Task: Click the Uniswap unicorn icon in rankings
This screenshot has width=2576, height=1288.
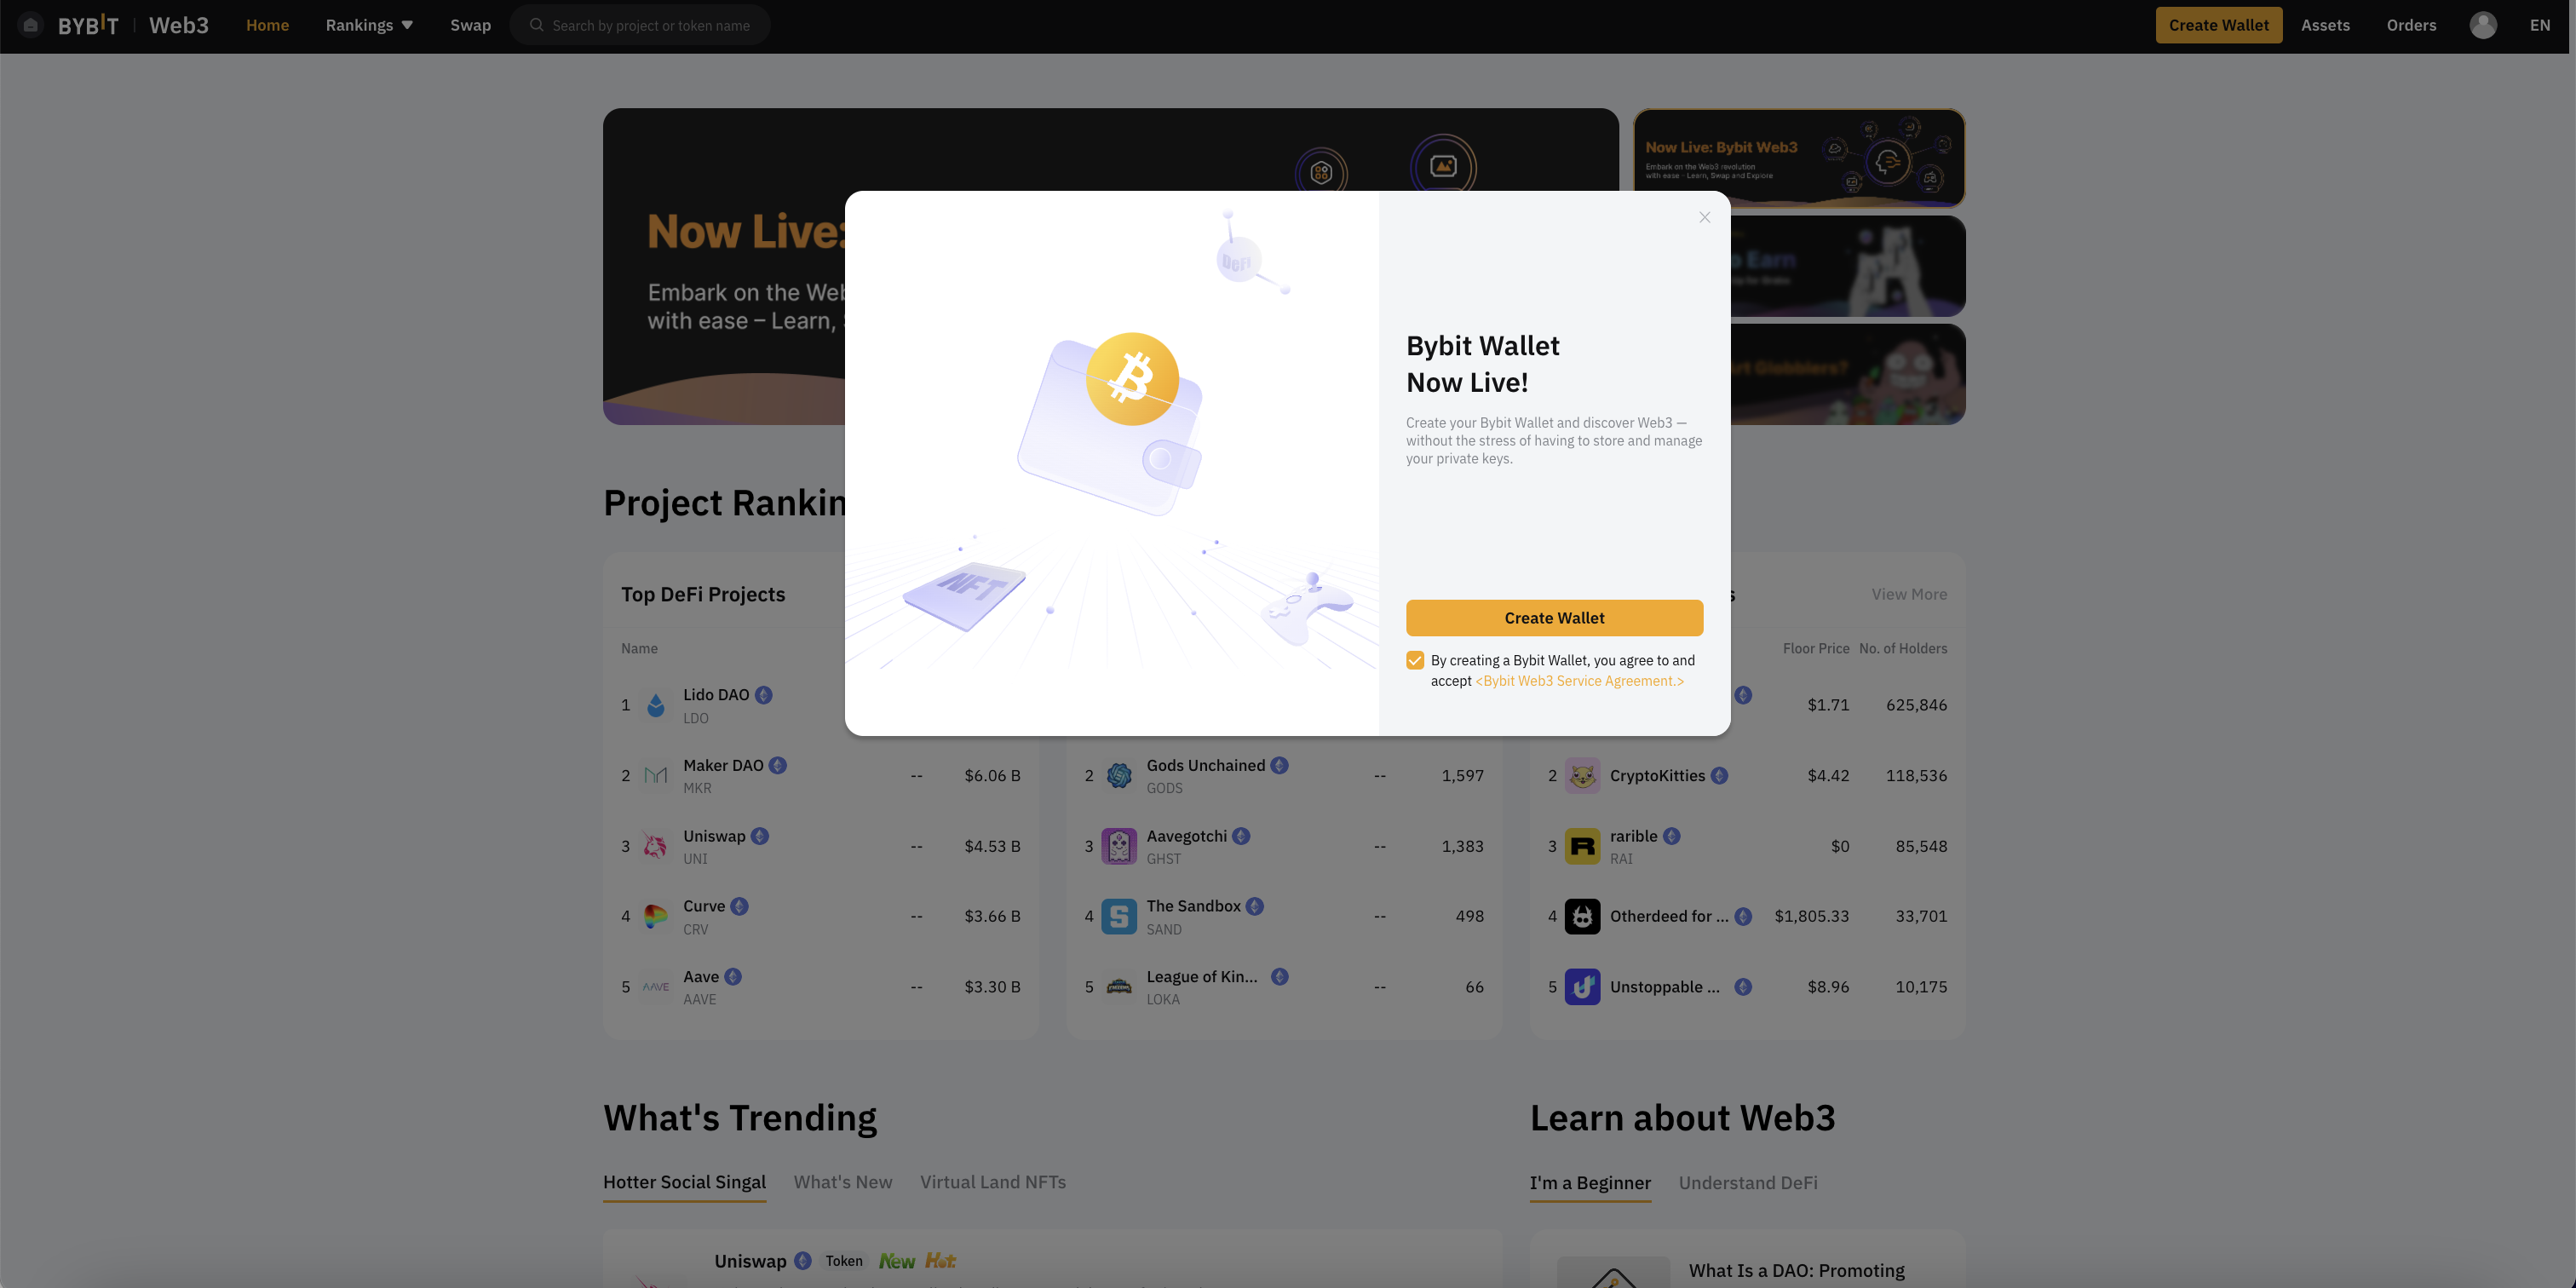Action: (x=656, y=846)
